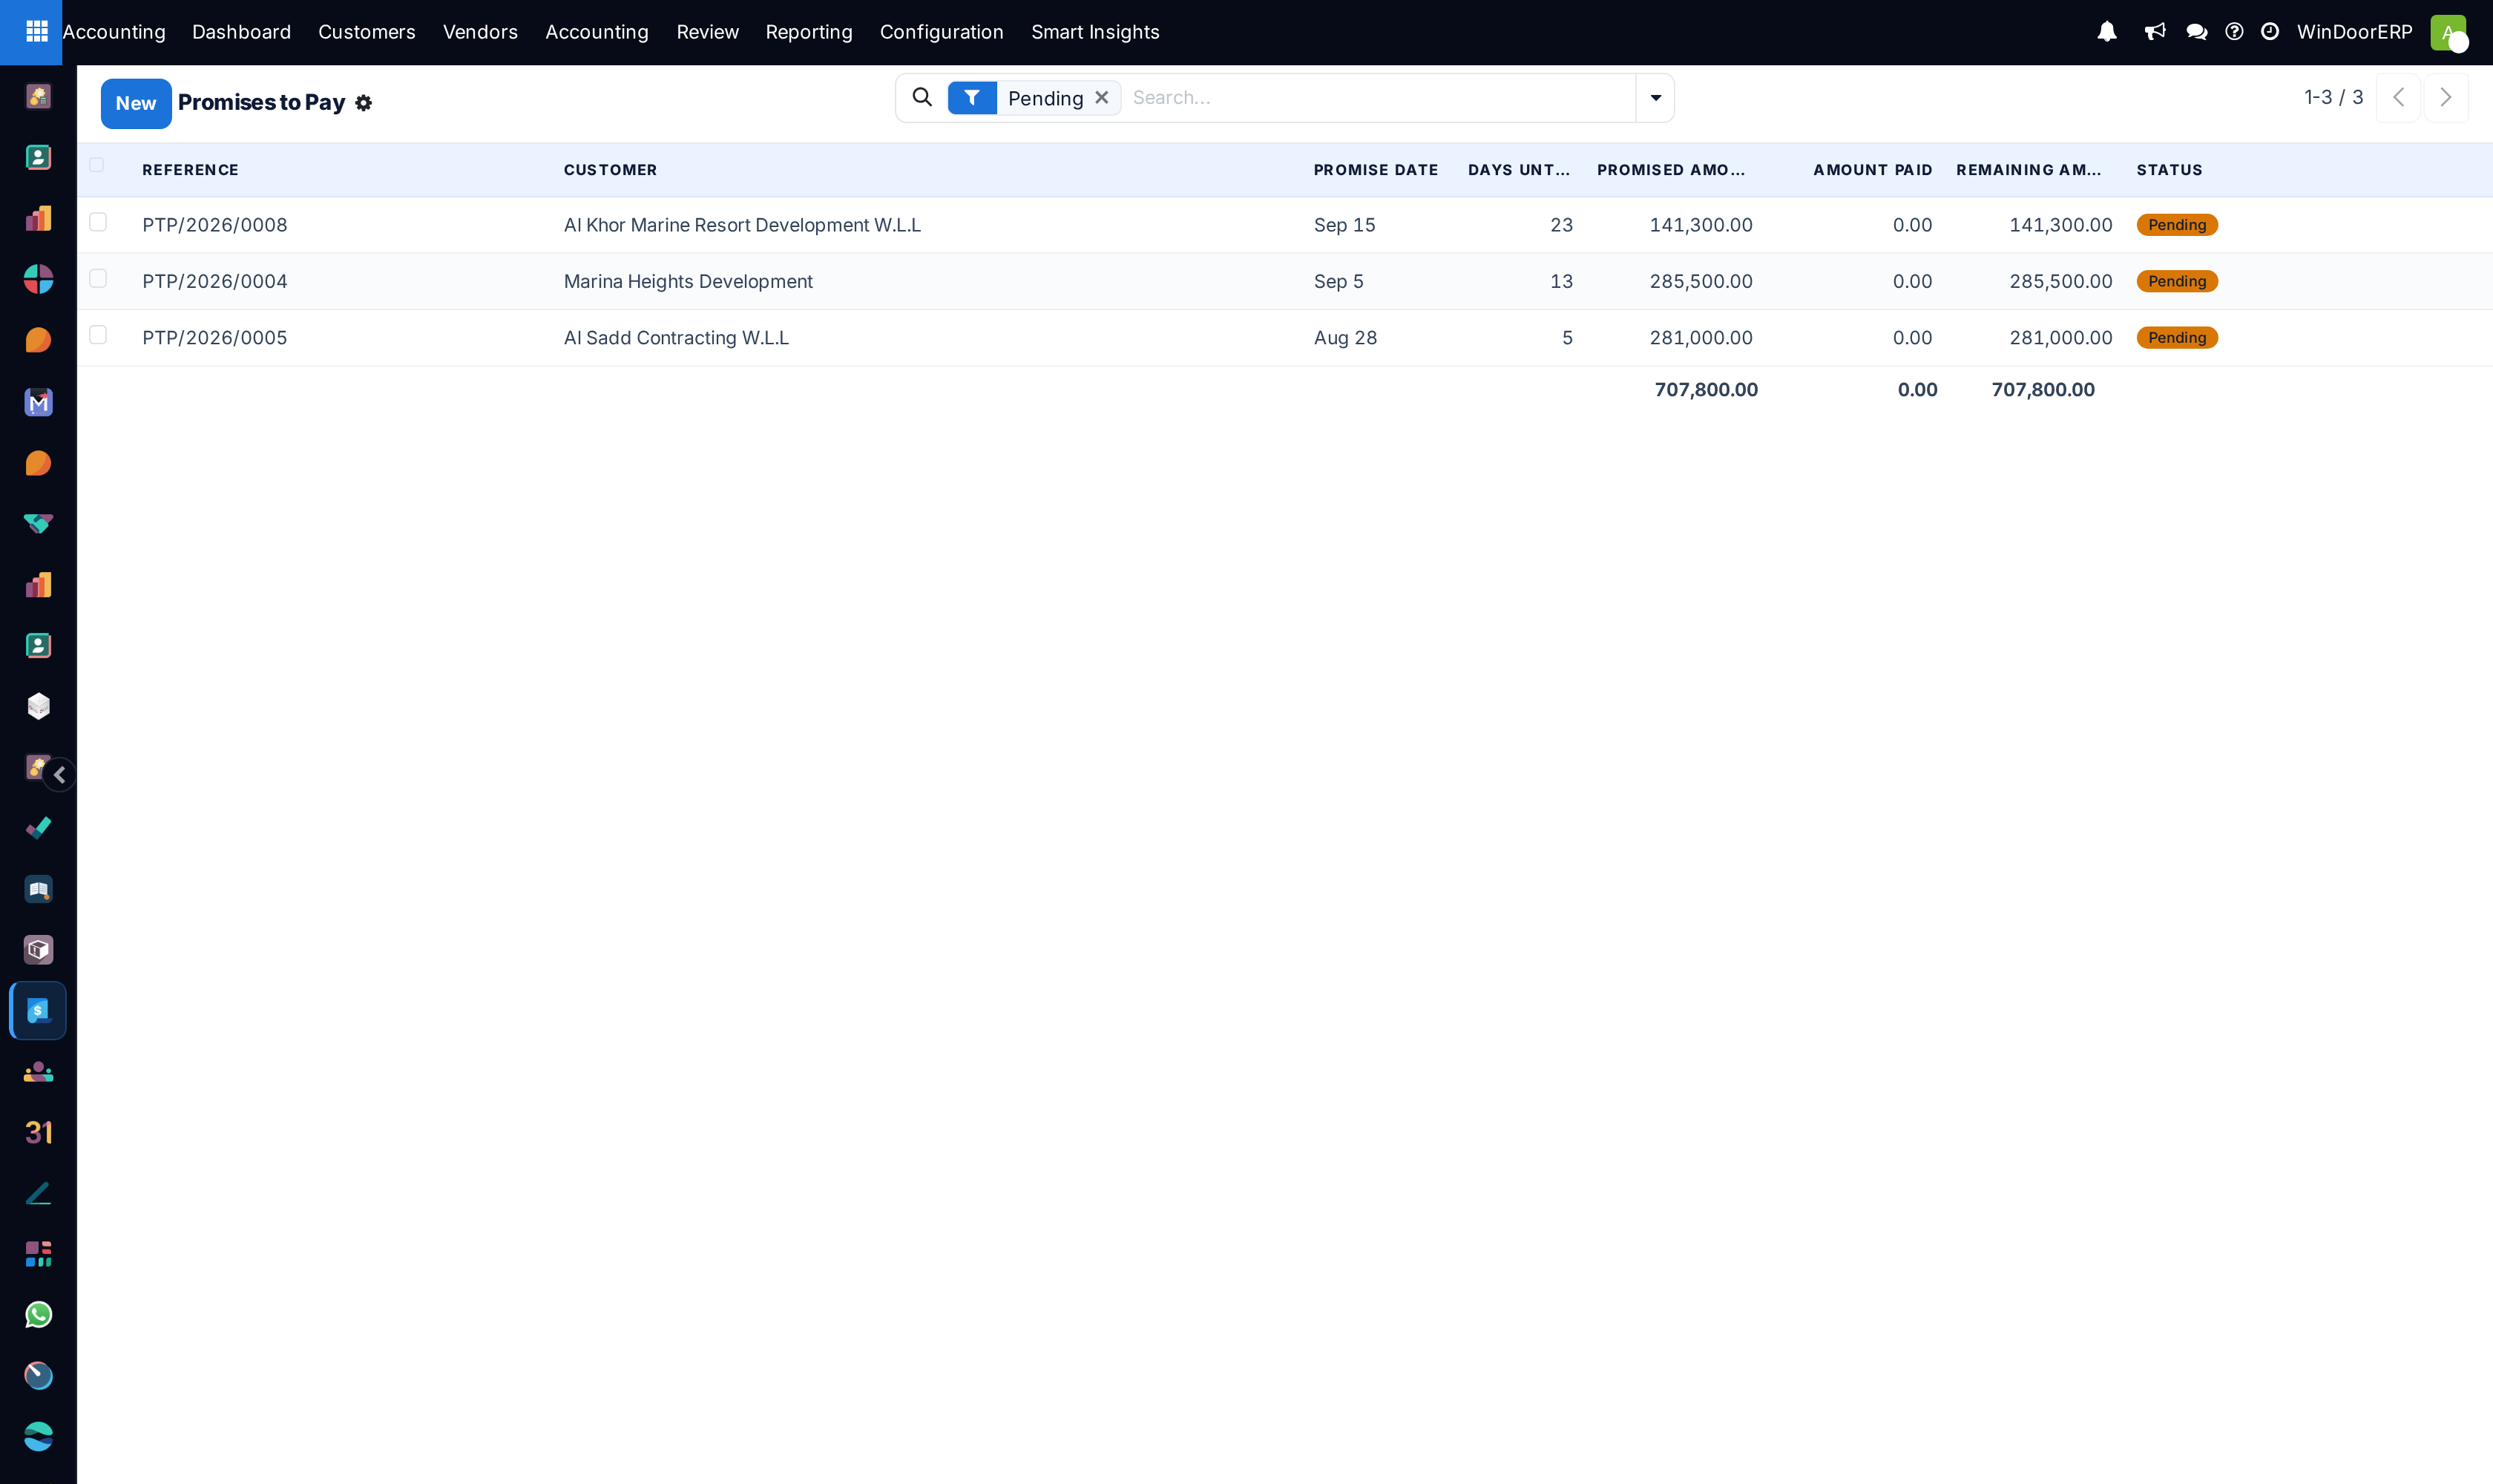Collapse the sidebar with the chevron button
The height and width of the screenshot is (1484, 2493).
[60, 775]
